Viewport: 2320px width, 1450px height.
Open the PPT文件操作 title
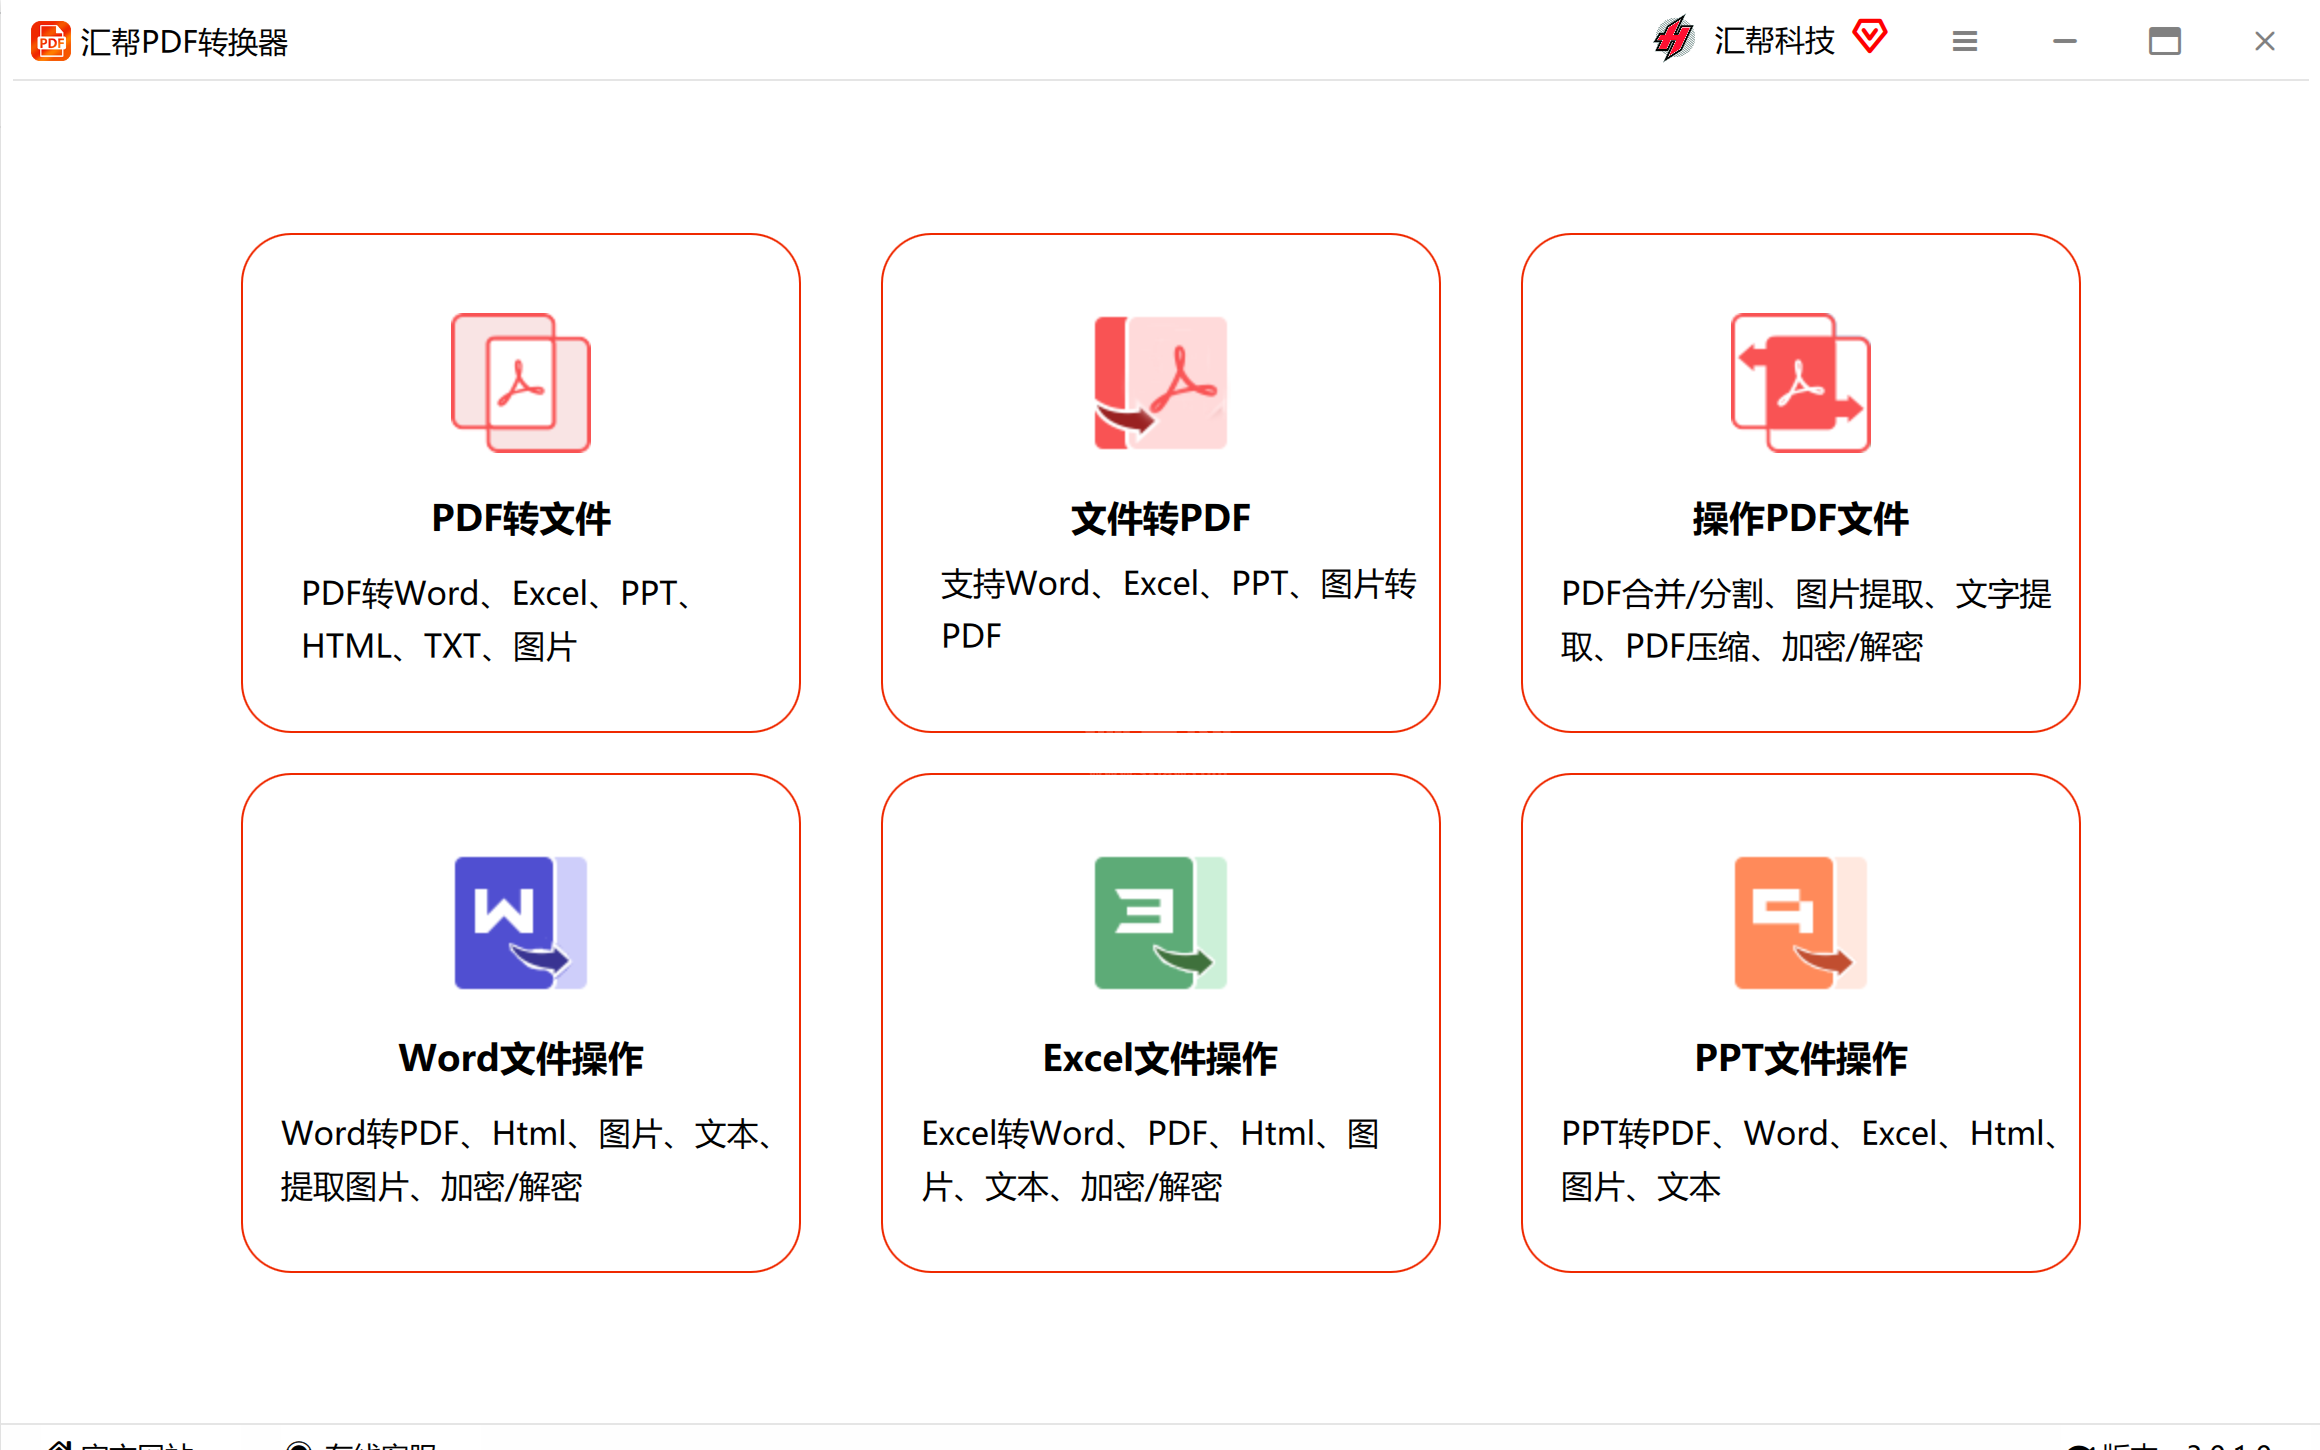[x=1801, y=1058]
